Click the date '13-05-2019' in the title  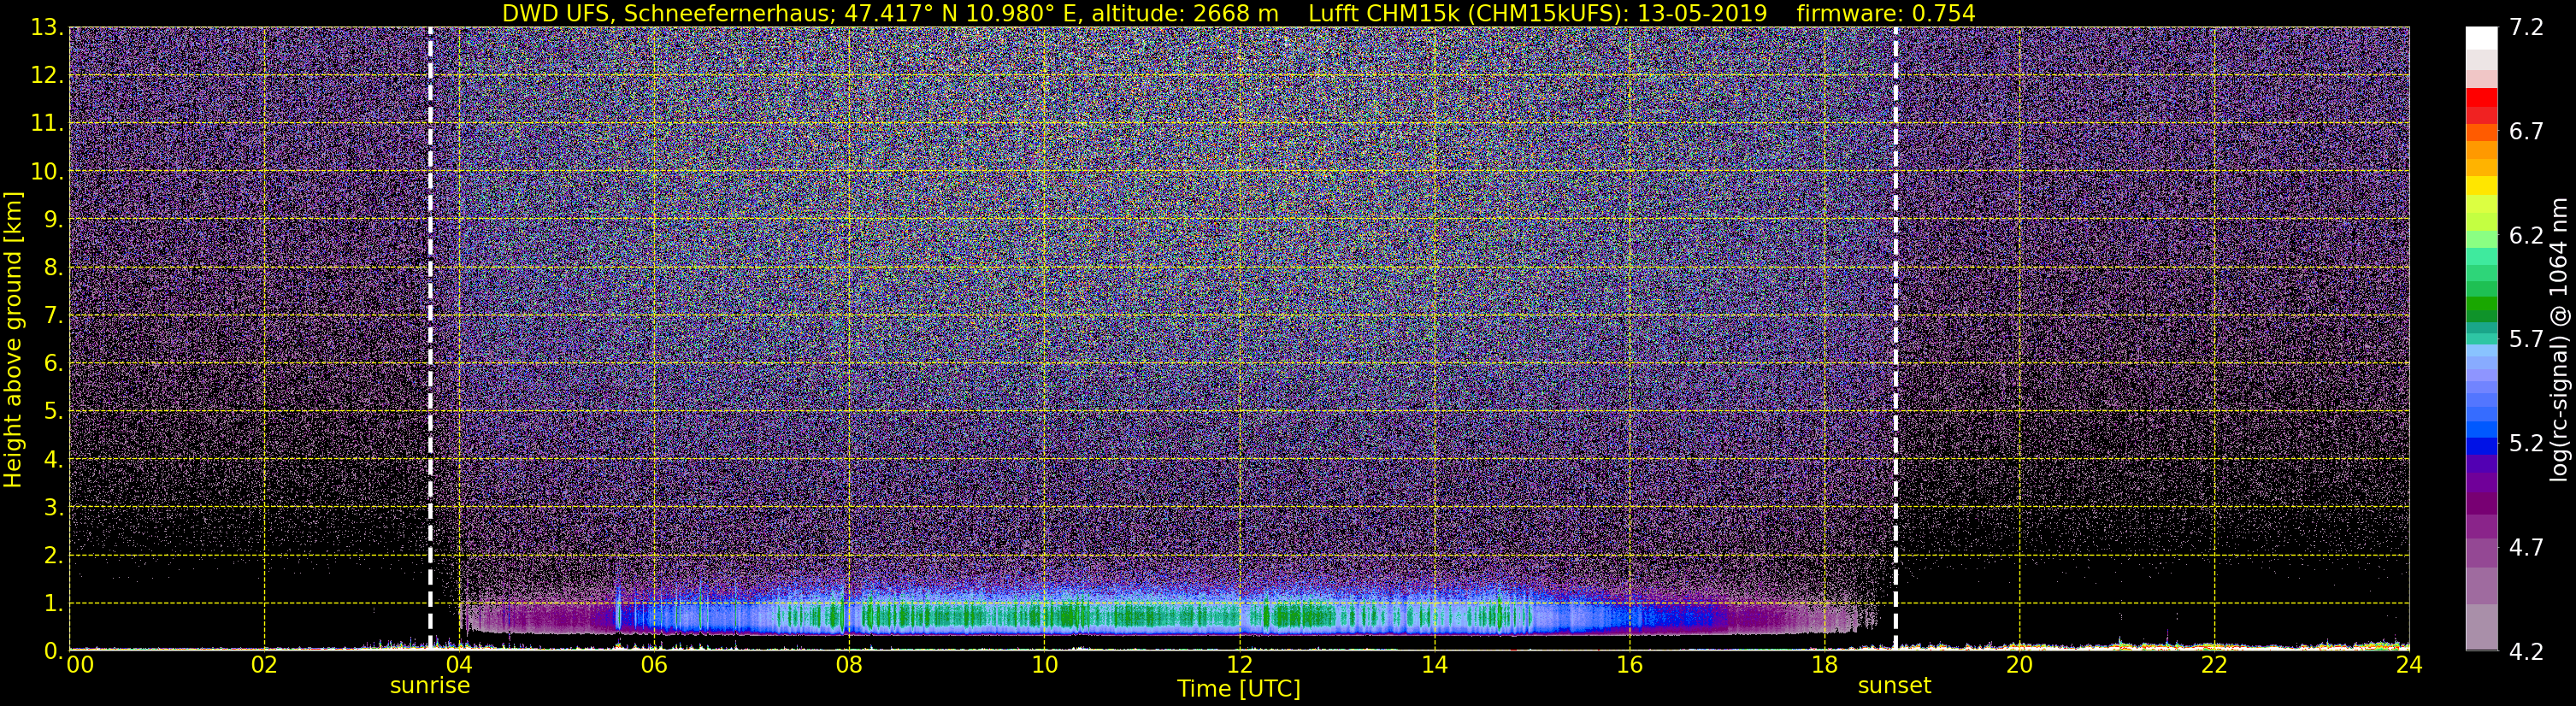tap(1702, 13)
